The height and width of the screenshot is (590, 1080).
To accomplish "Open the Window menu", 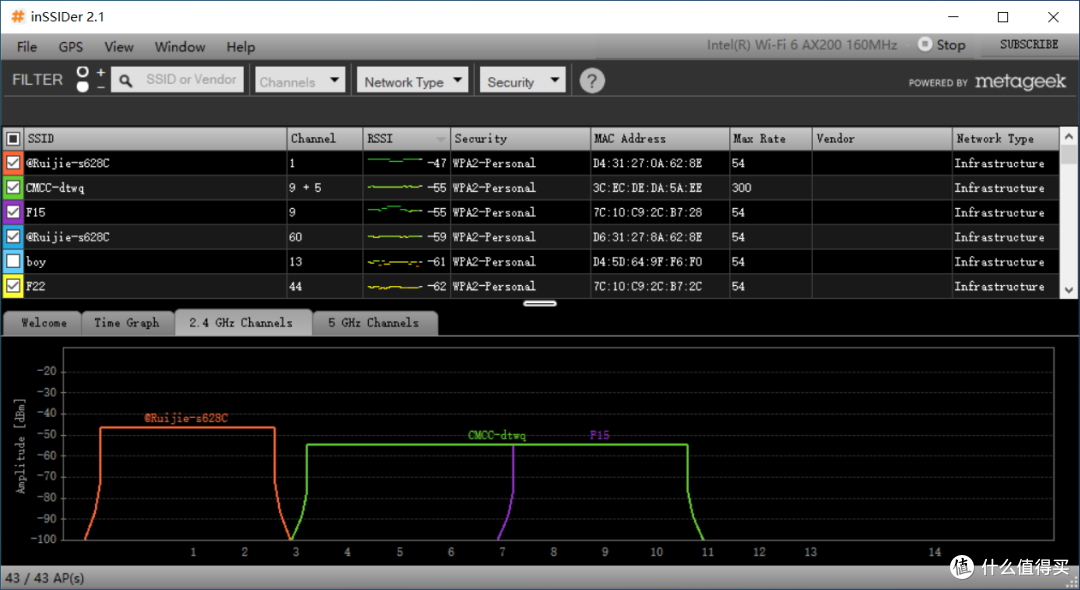I will 180,47.
